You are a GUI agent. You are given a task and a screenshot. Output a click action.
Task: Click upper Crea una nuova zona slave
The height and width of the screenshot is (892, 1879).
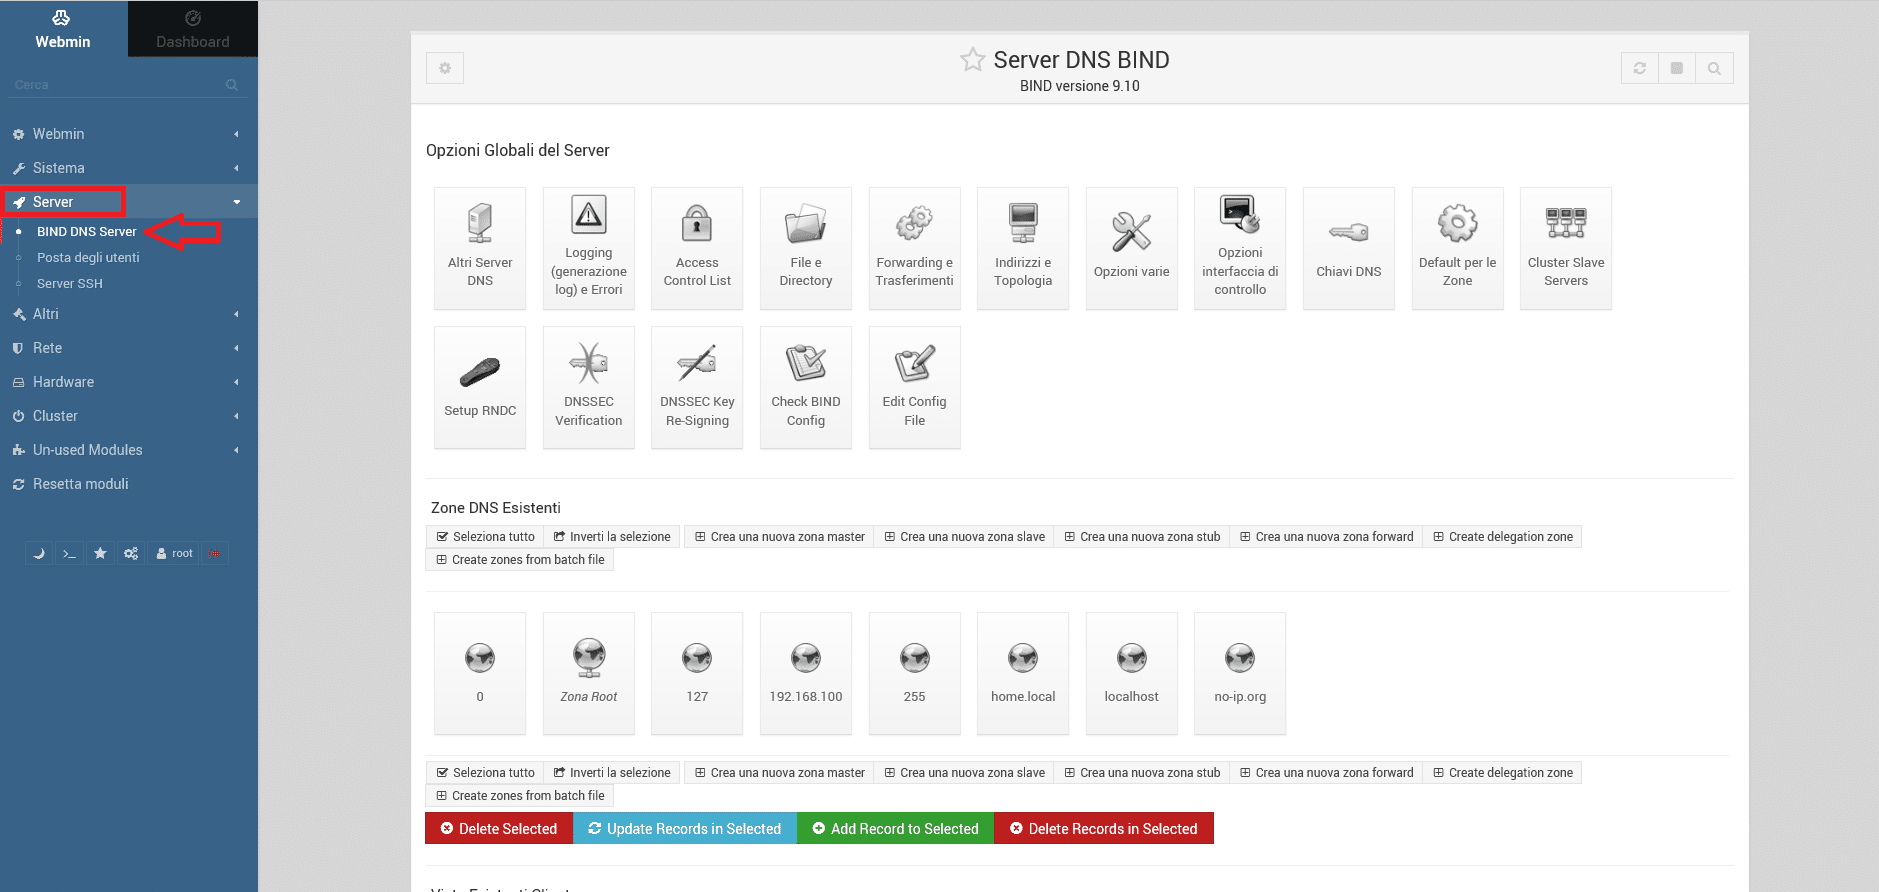[x=964, y=537]
